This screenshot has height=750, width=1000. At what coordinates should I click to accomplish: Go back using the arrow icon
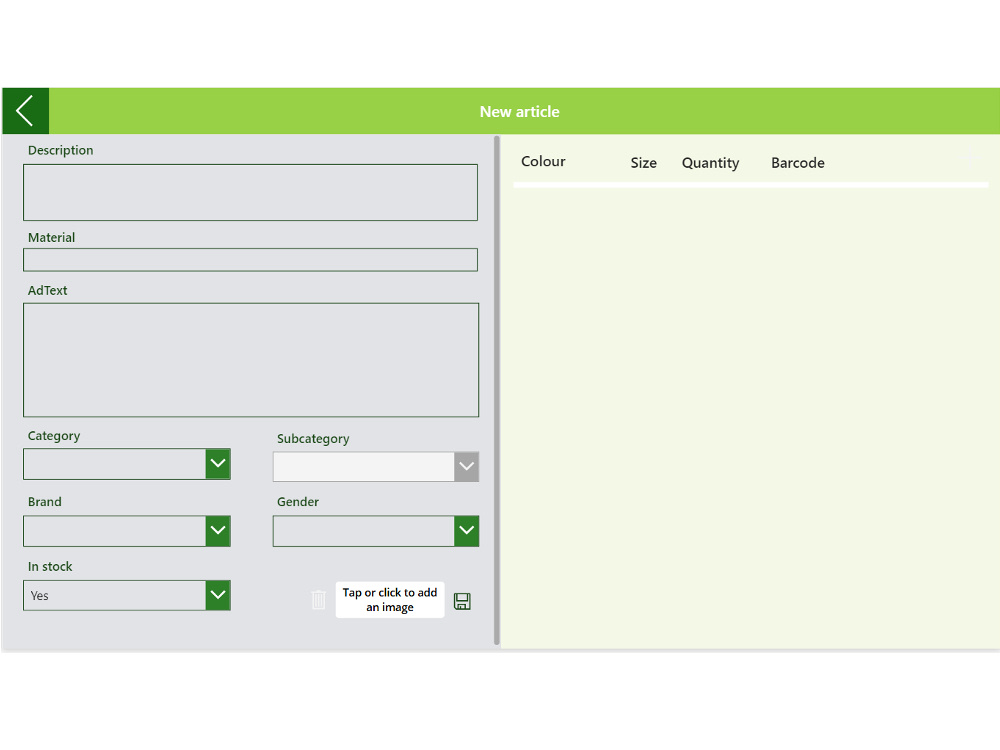(26, 111)
